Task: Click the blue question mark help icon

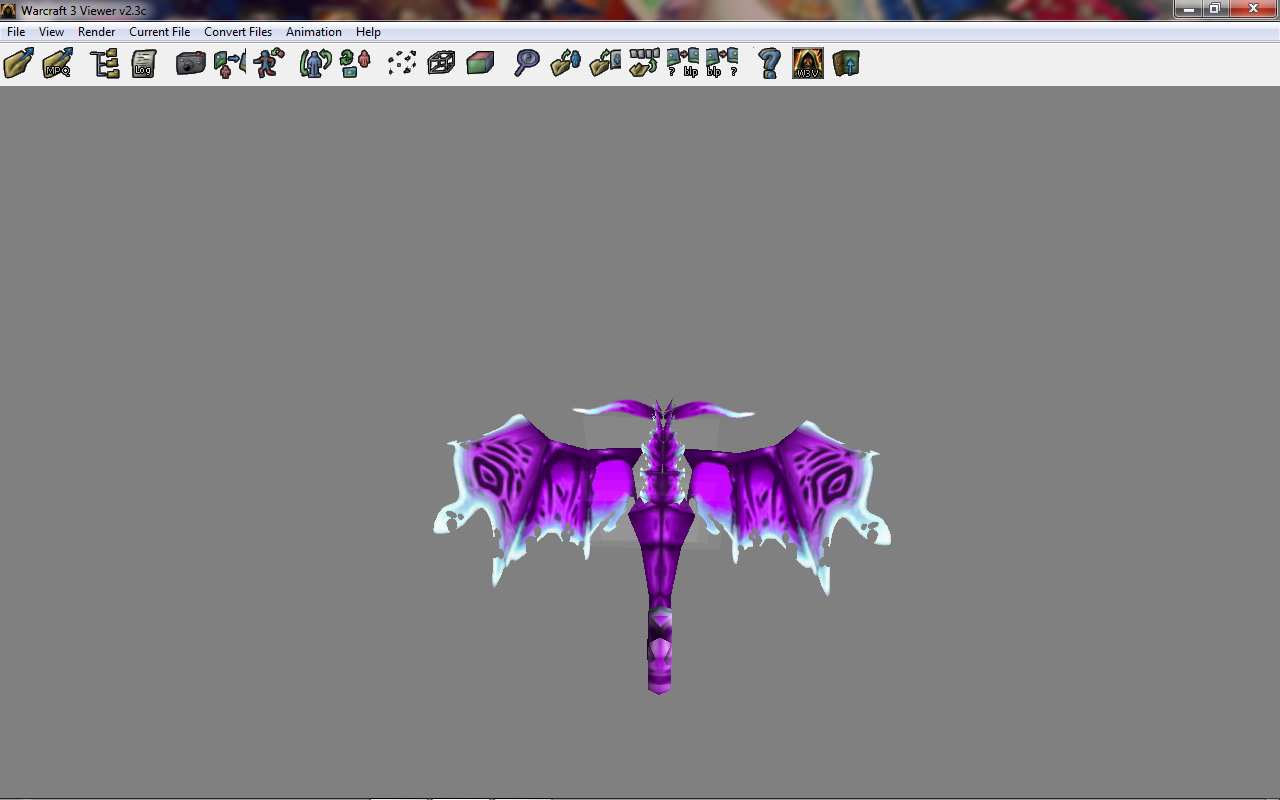Action: 769,64
